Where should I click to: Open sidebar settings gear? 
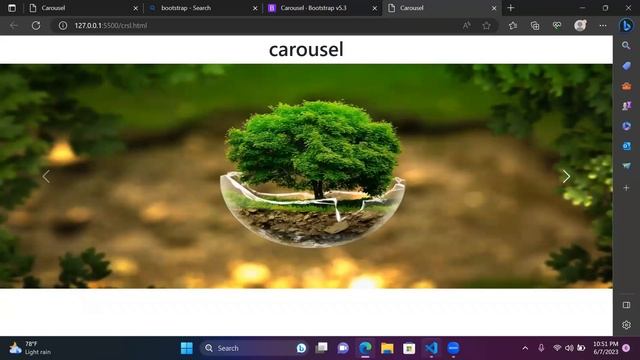626,325
